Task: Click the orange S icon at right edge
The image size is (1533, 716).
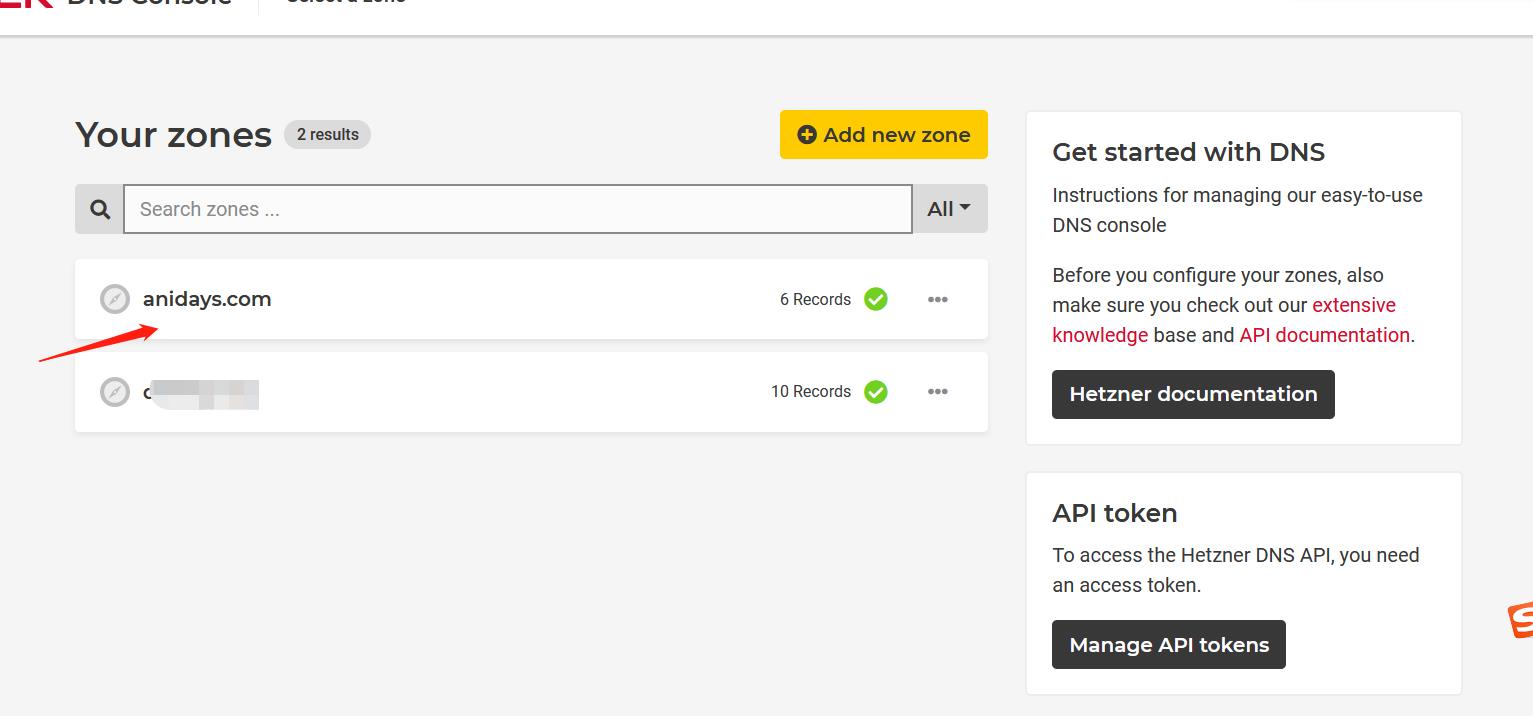Action: click(x=1521, y=620)
